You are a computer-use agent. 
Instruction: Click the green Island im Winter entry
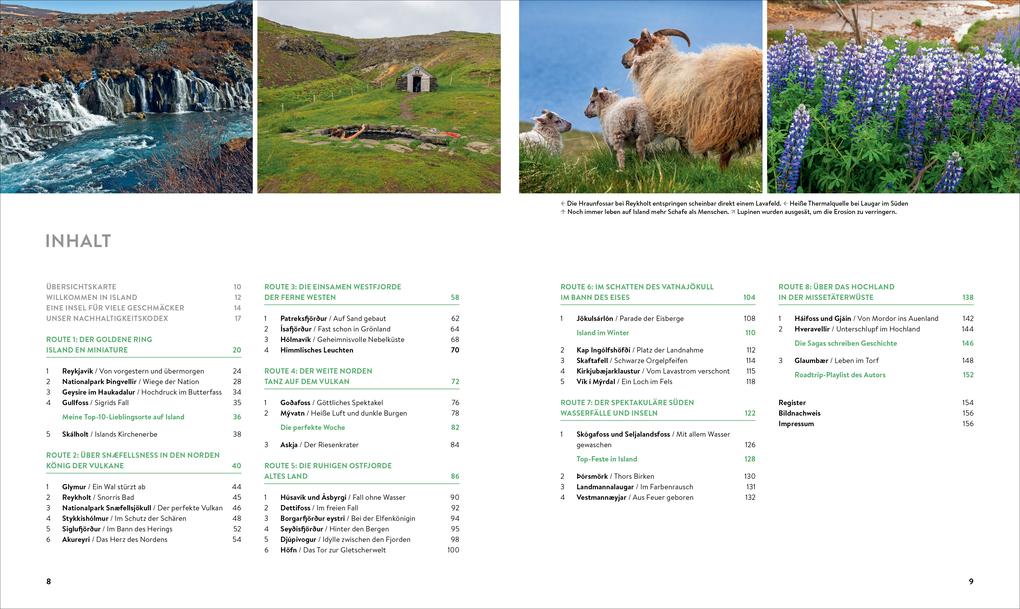tap(602, 333)
